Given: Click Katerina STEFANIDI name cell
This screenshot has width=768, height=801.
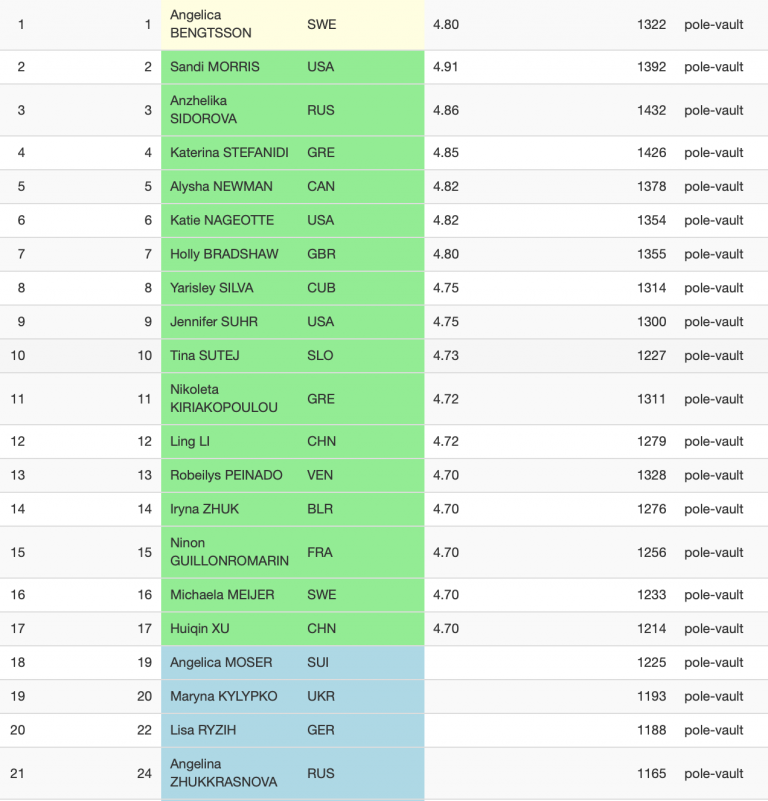Looking at the screenshot, I should coord(229,153).
